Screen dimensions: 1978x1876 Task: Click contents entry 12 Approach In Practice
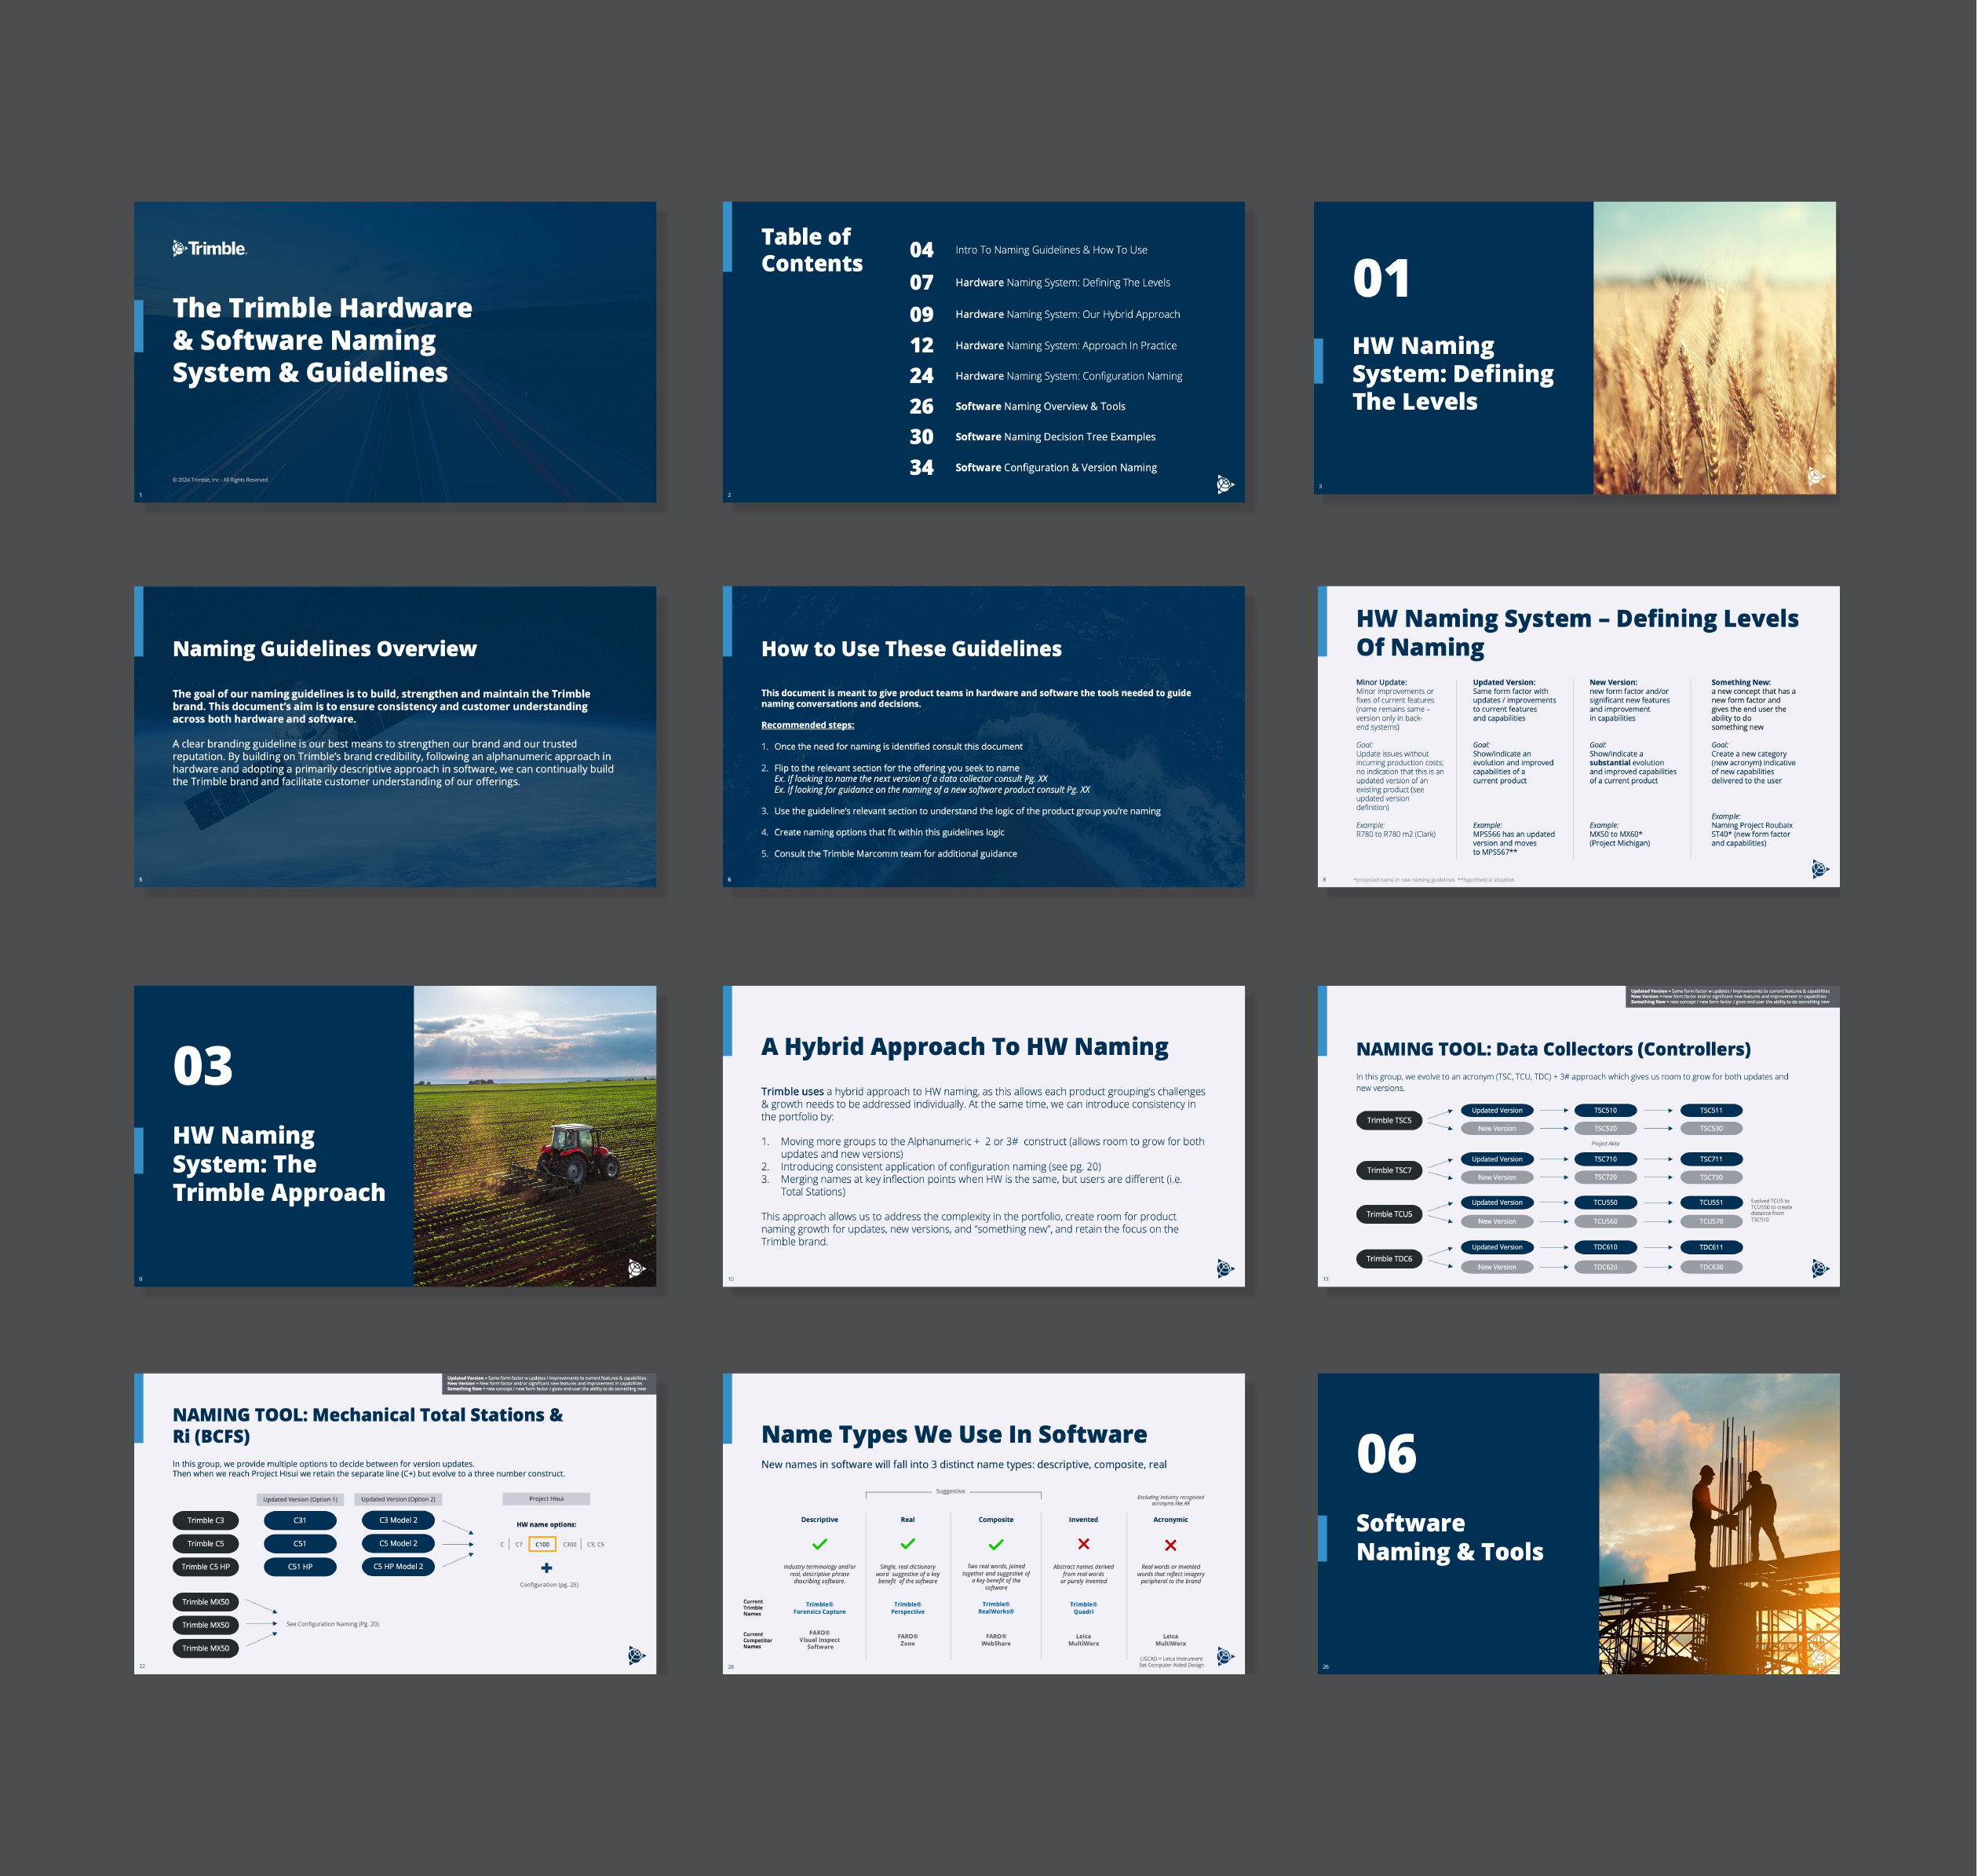[1043, 345]
